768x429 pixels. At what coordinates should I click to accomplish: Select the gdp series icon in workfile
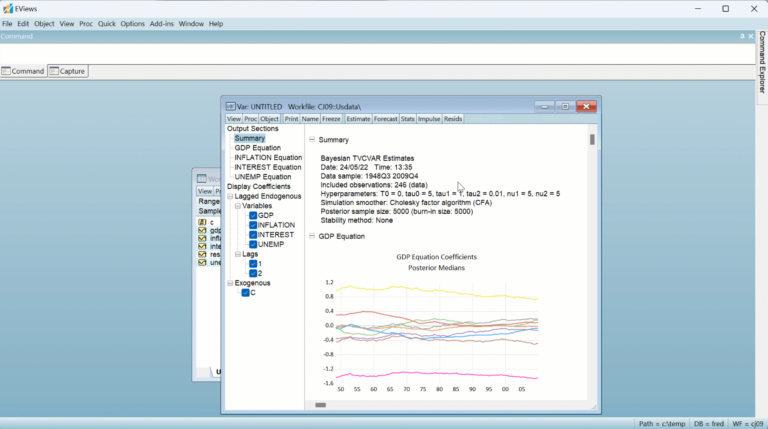pos(202,230)
